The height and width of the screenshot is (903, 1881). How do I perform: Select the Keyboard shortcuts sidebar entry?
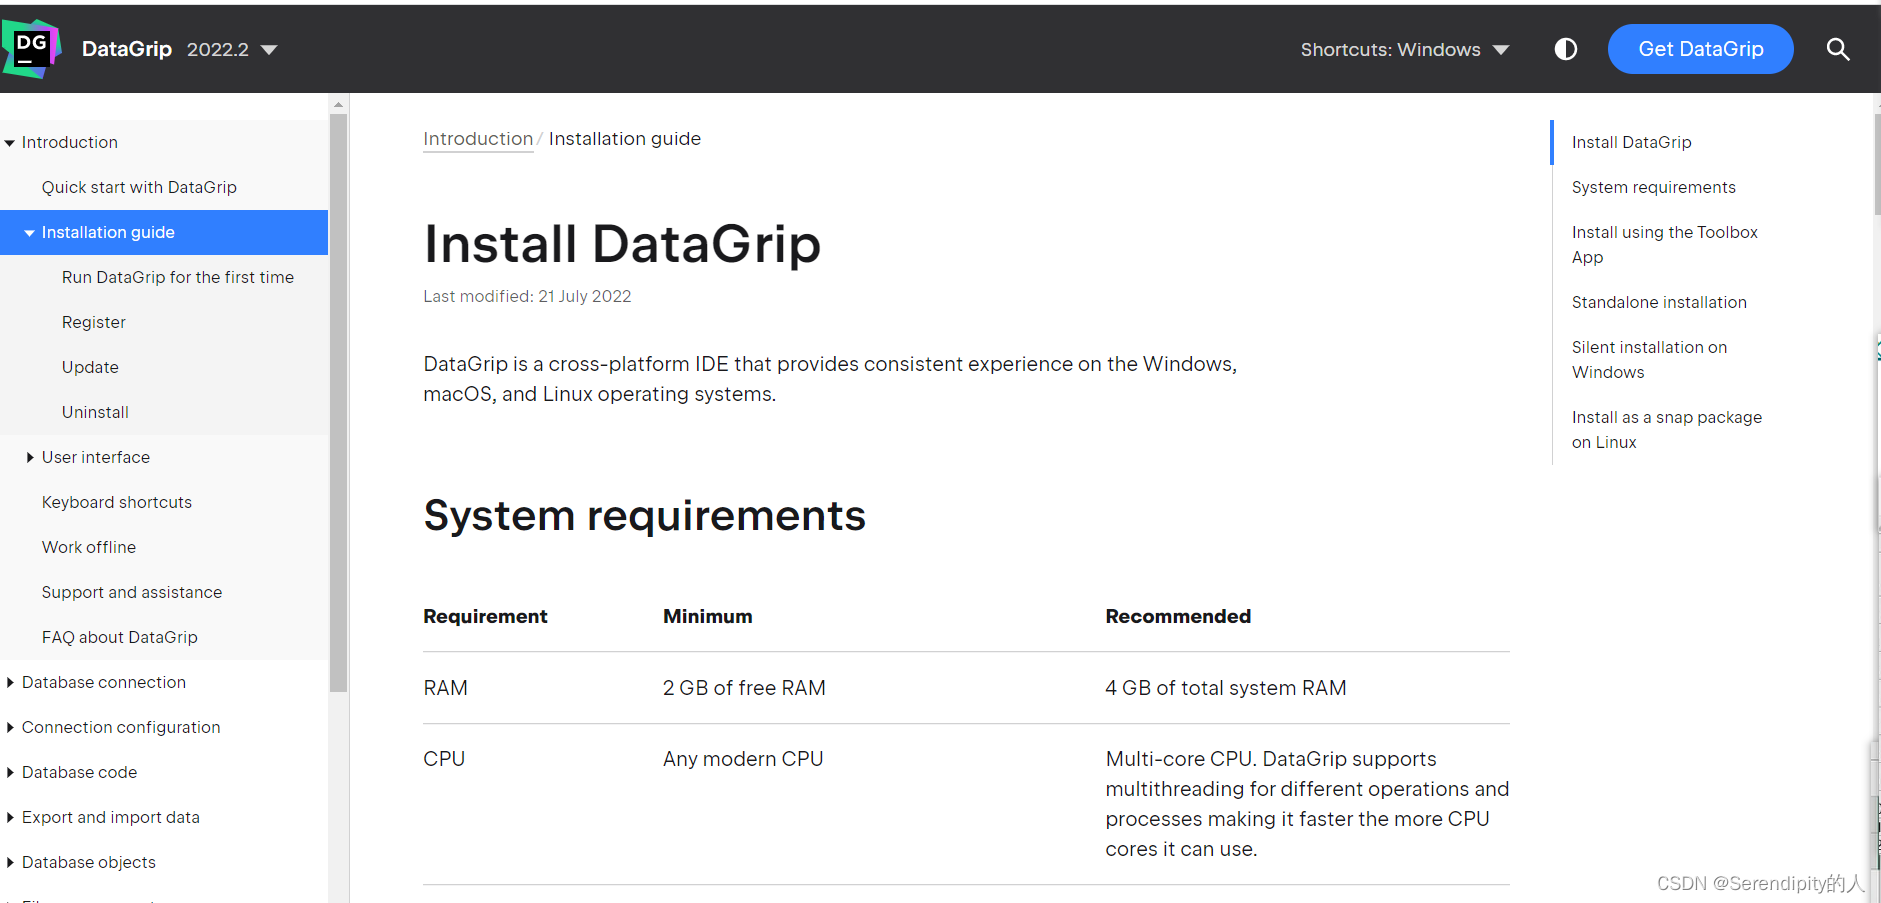point(117,501)
